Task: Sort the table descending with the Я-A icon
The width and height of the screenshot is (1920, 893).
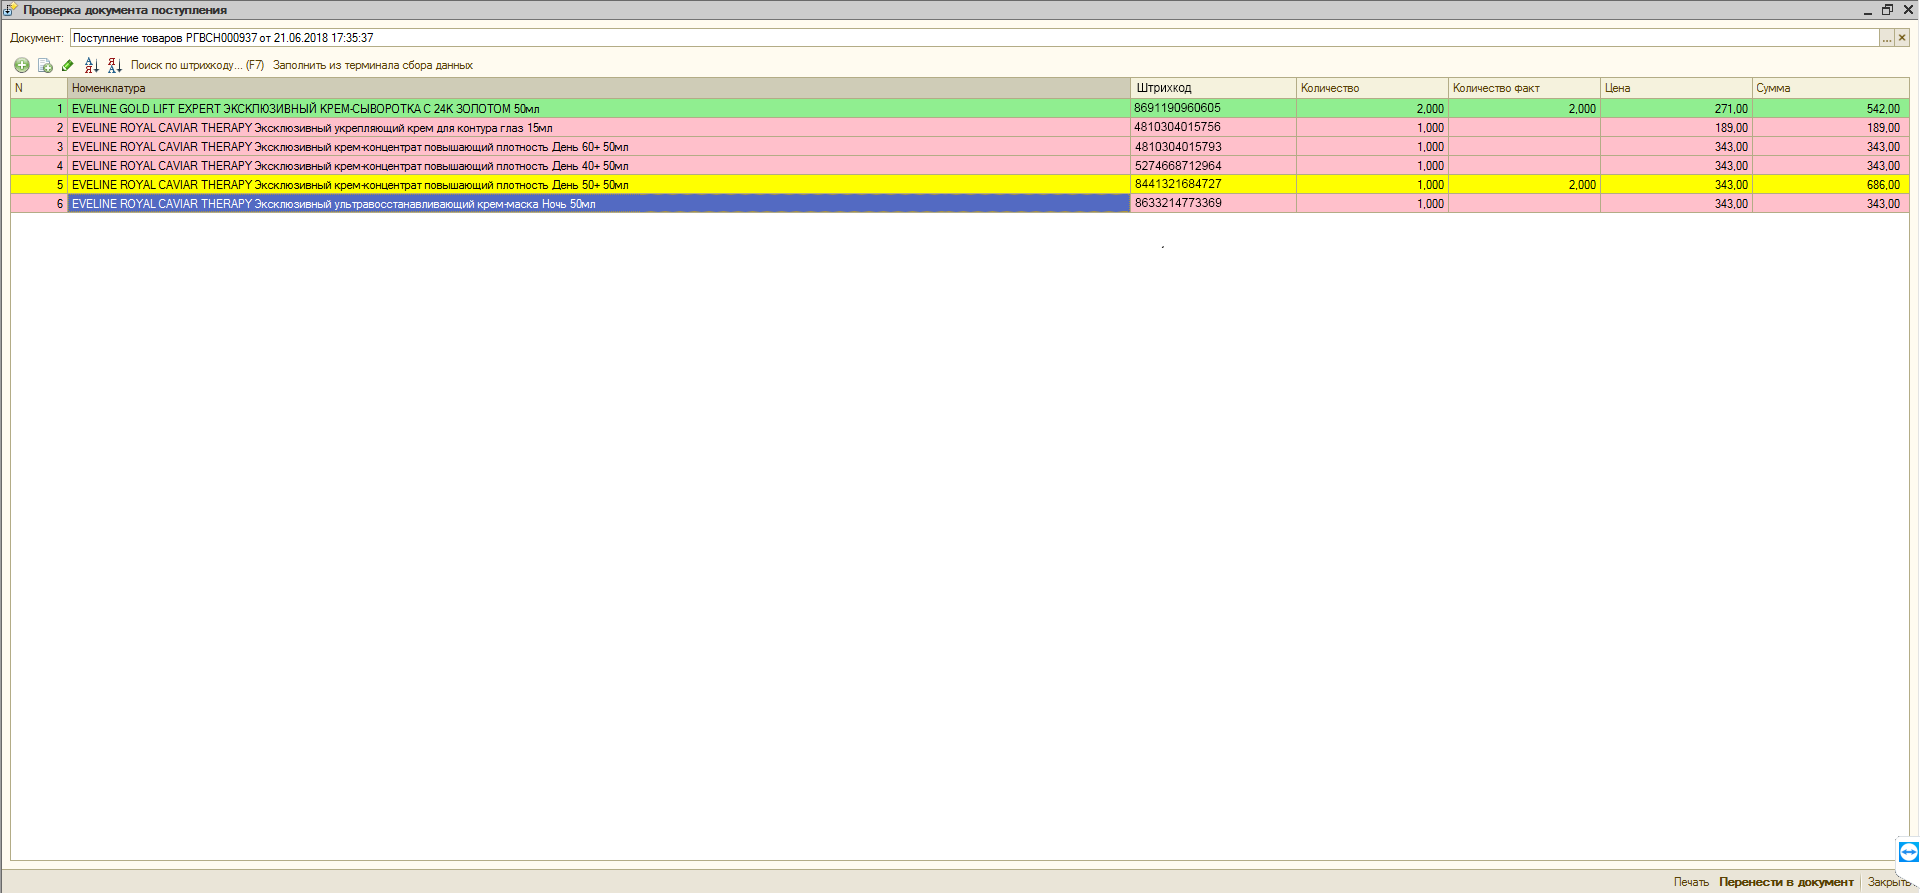Action: click(114, 65)
